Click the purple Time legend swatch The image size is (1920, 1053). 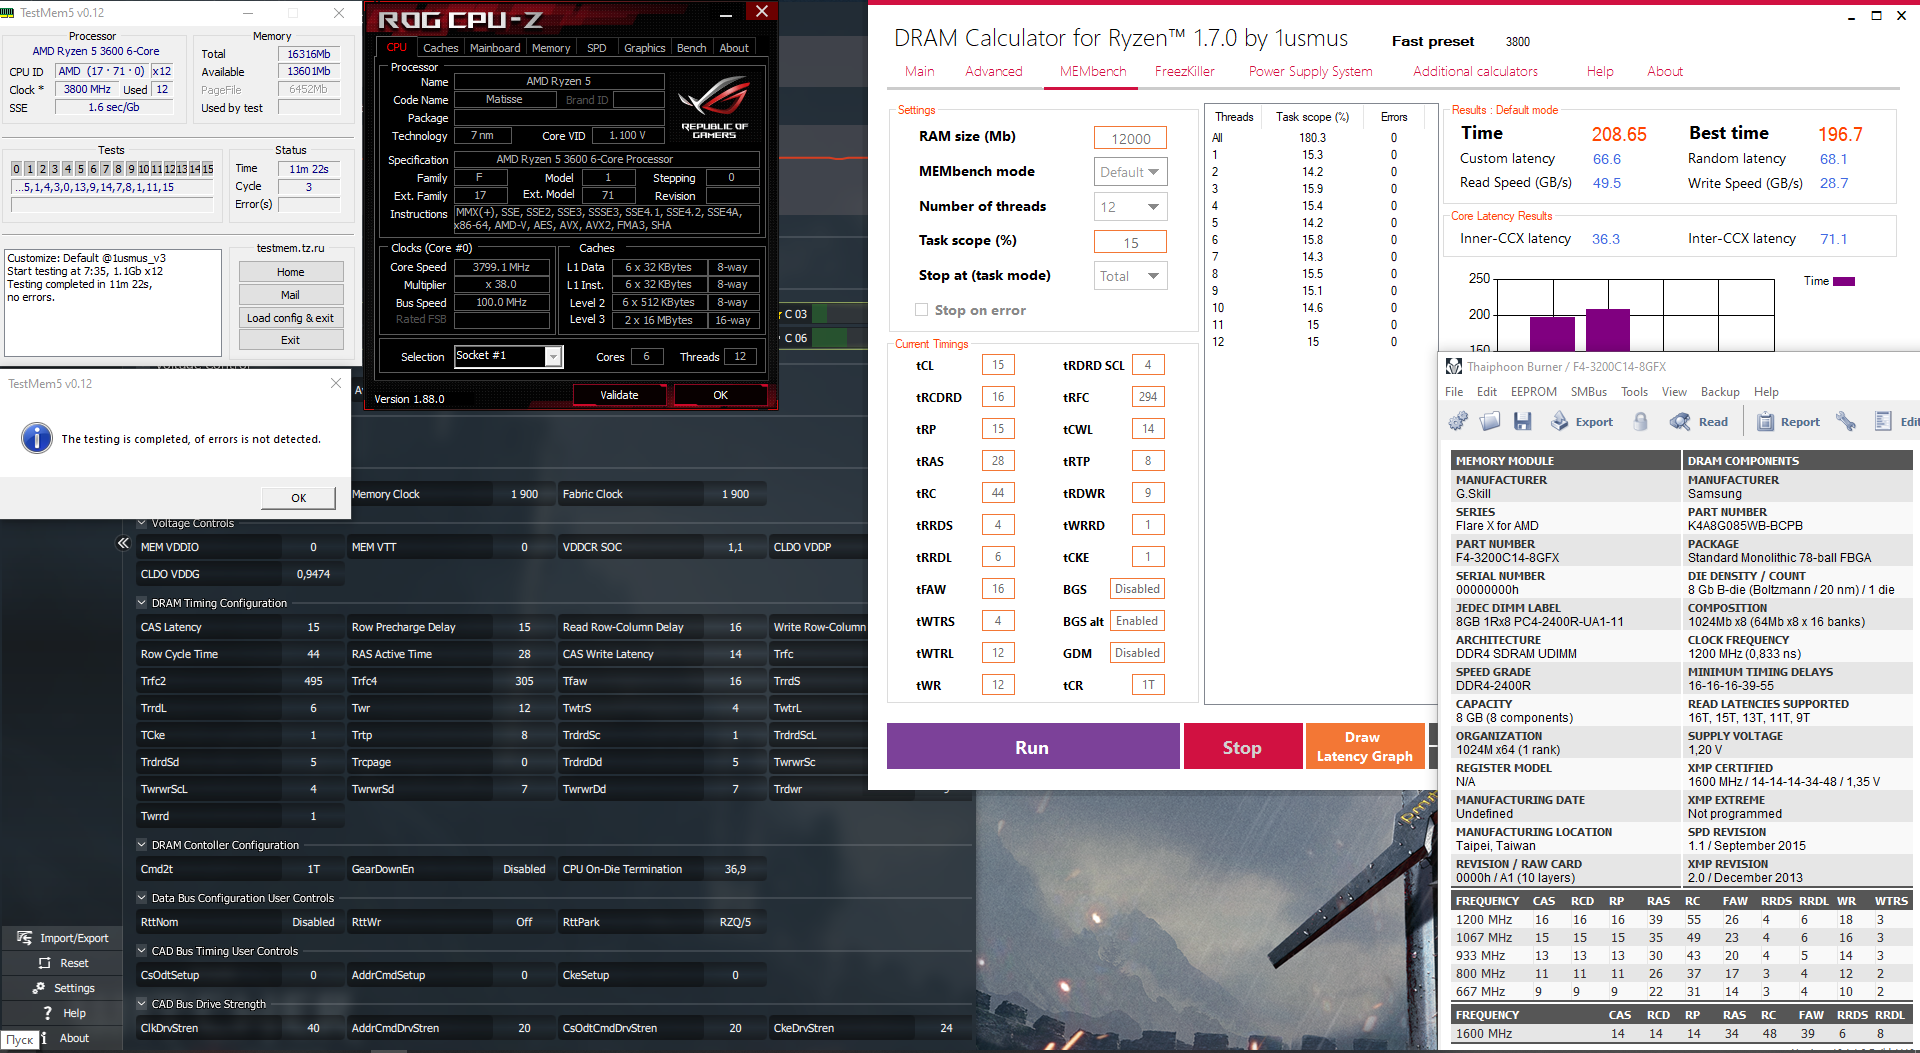tap(1844, 281)
